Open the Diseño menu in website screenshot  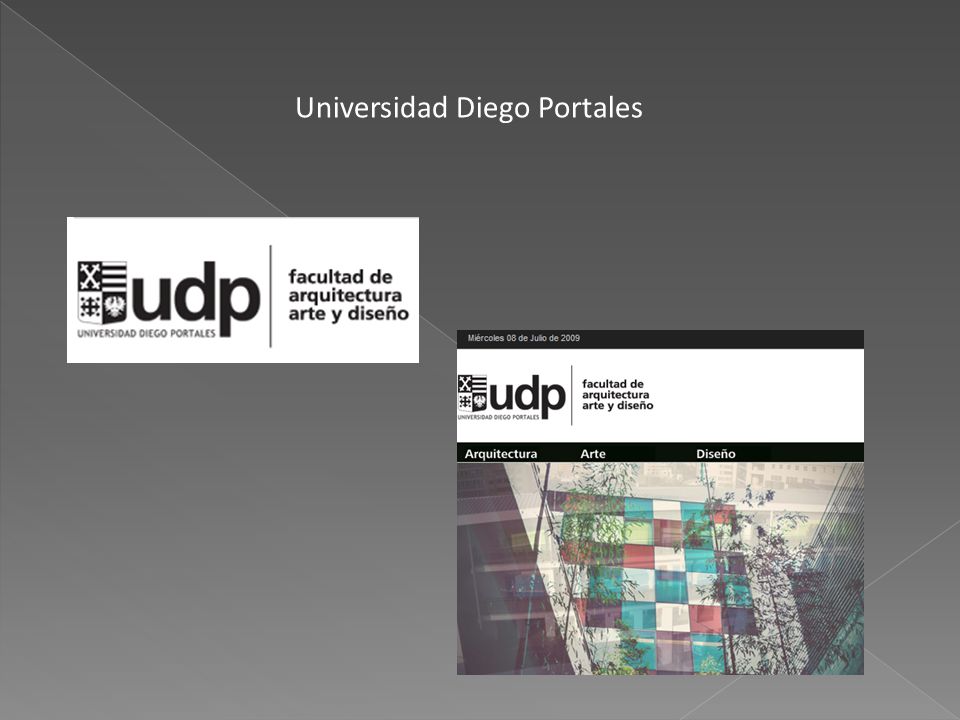point(716,454)
